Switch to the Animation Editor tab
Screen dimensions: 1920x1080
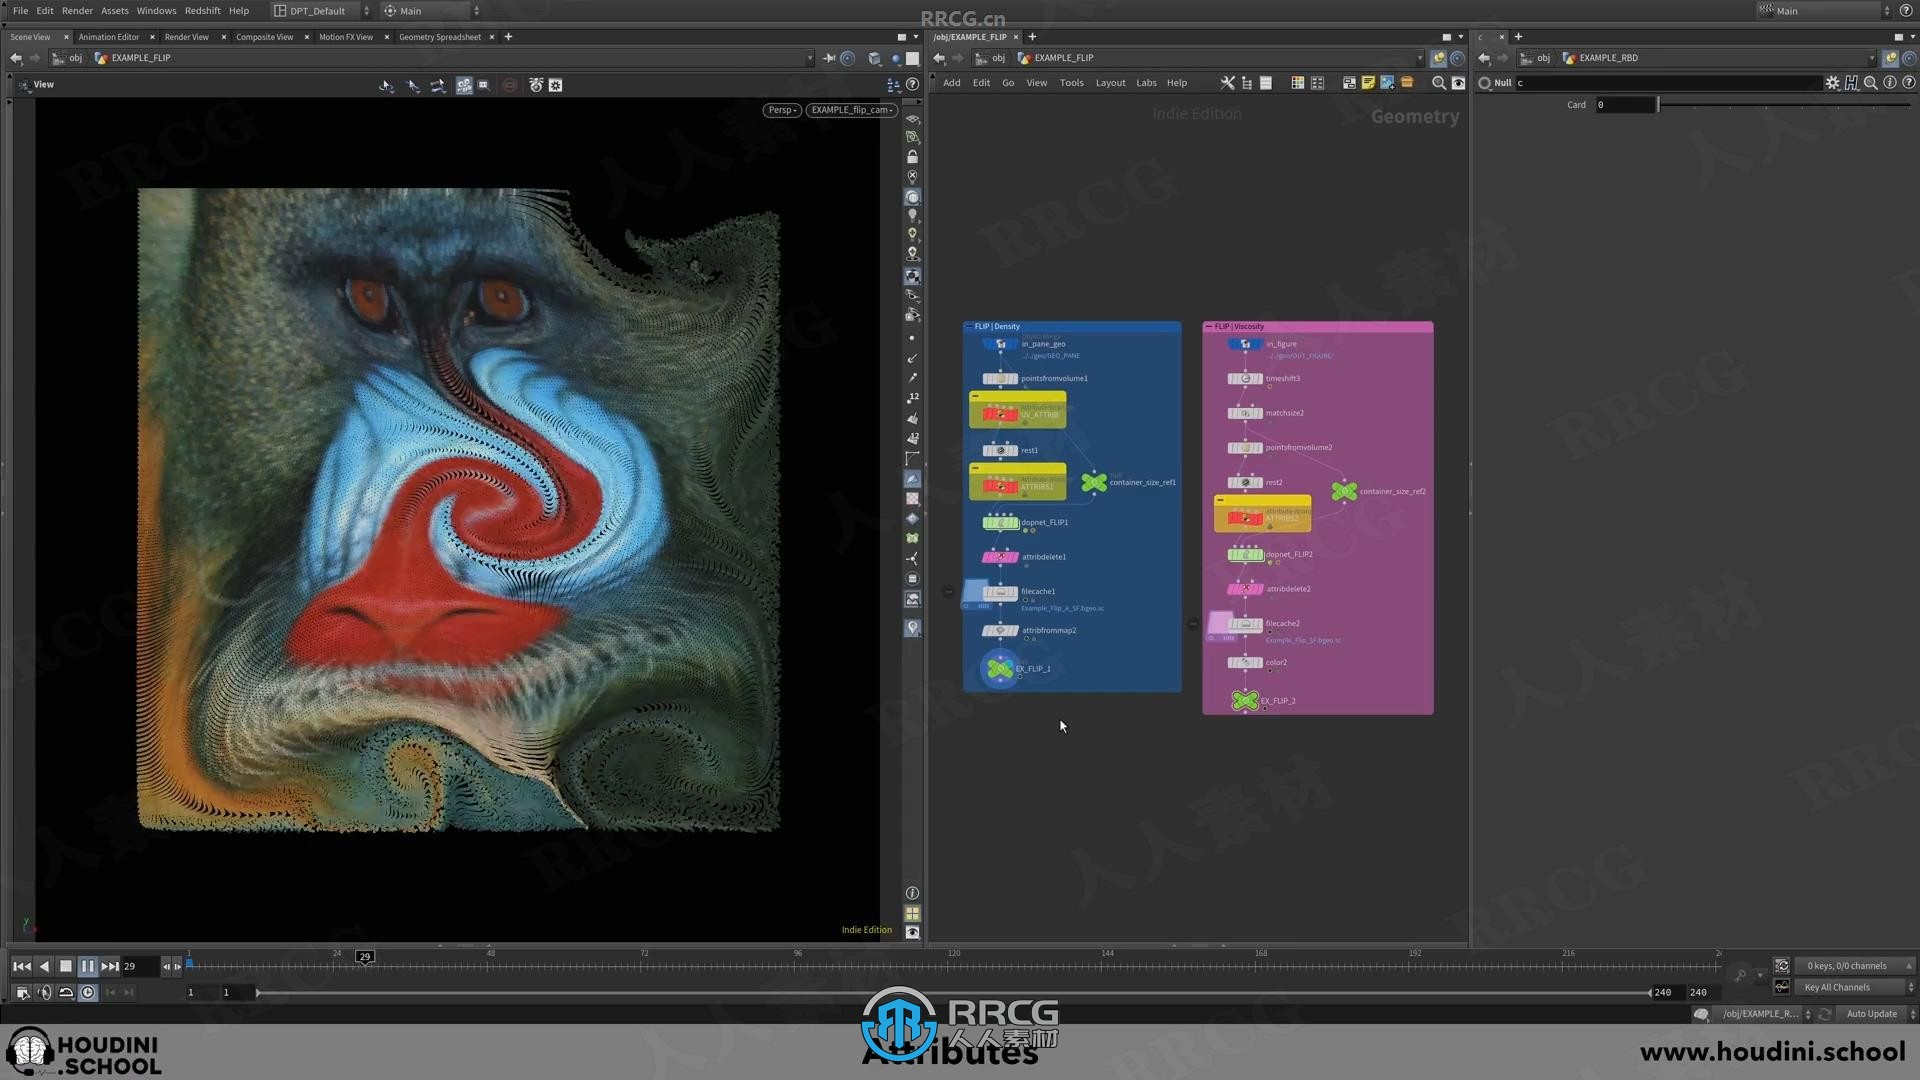pyautogui.click(x=109, y=37)
